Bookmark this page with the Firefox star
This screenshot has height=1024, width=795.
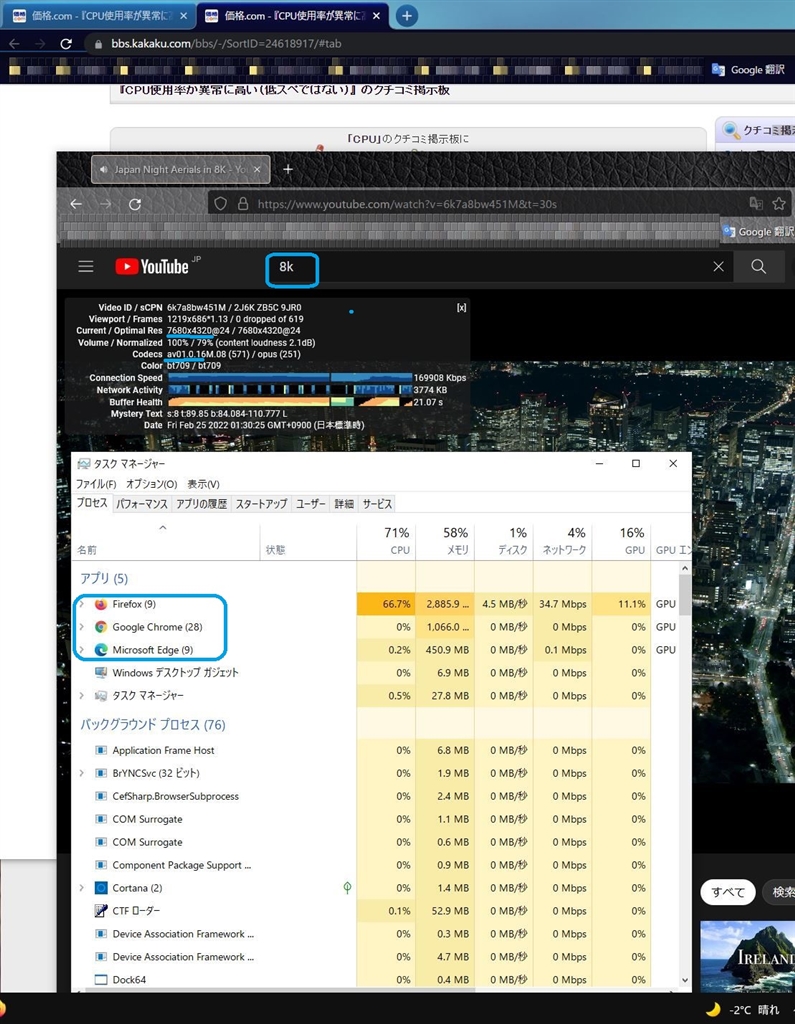tap(778, 204)
